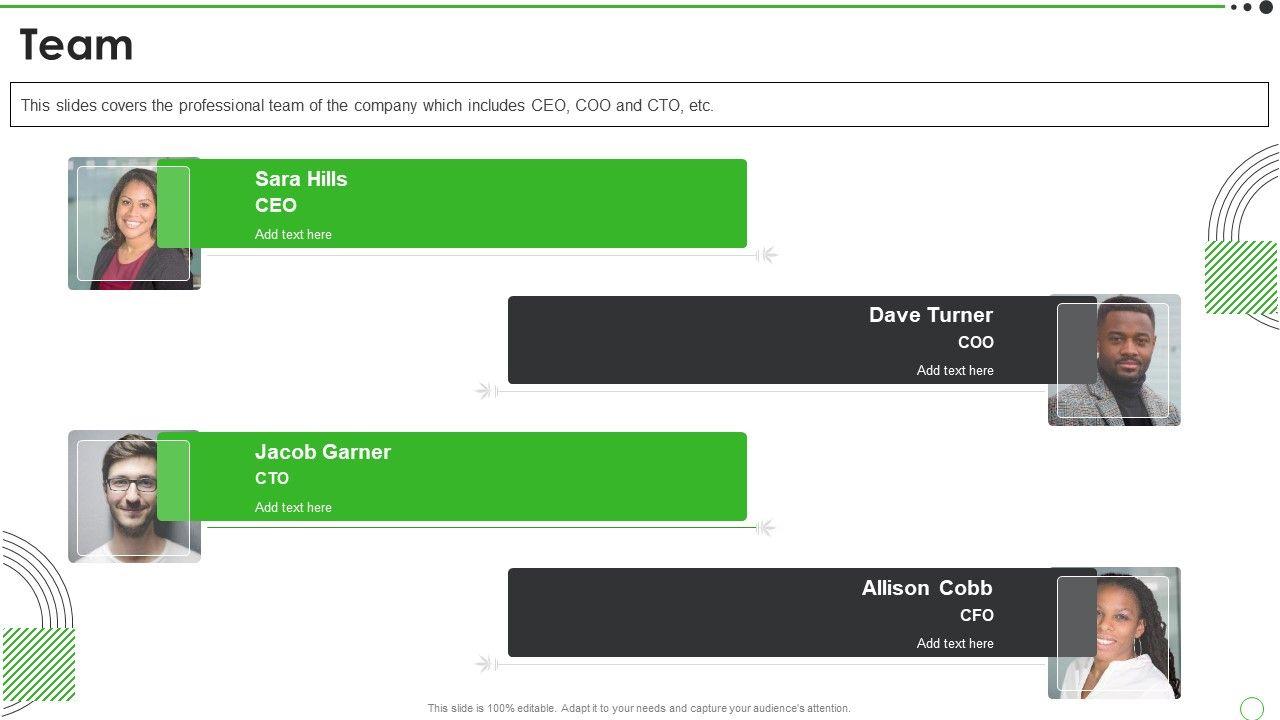
Task: Click the green outlined circle in bottom corner
Action: coord(1251,708)
